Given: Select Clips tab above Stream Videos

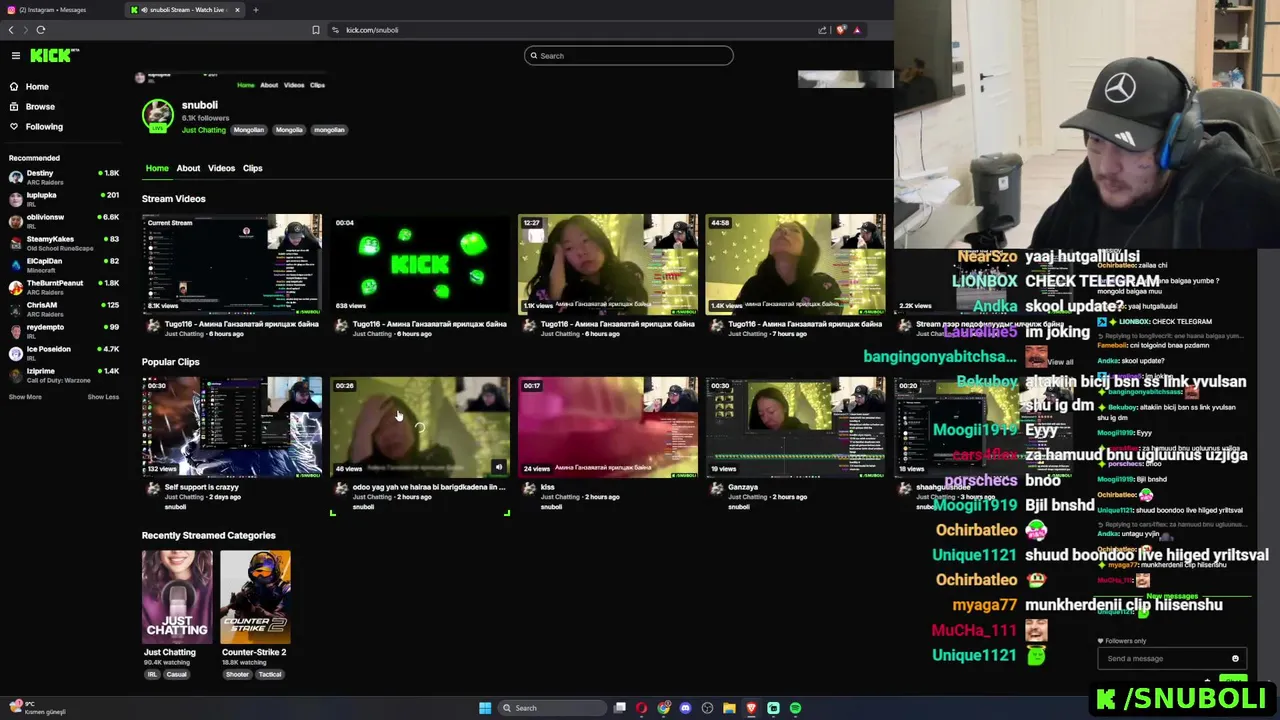Looking at the screenshot, I should (252, 168).
